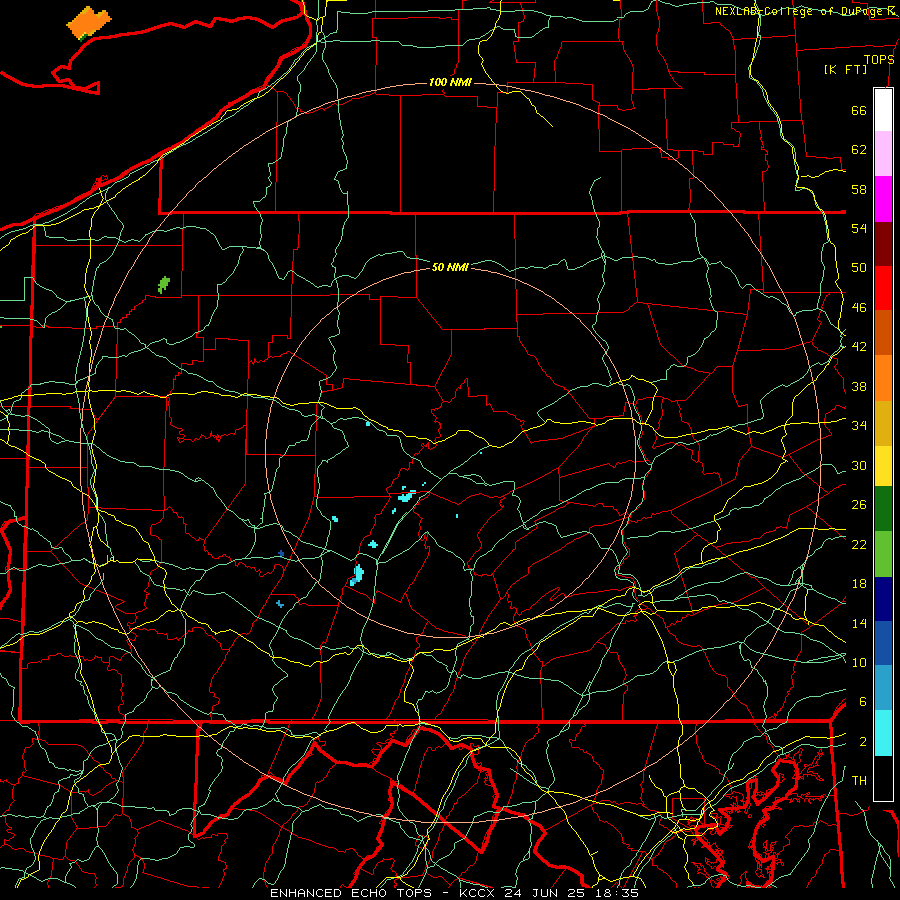900x900 pixels.
Task: Click the '66' legend value
Action: (859, 110)
